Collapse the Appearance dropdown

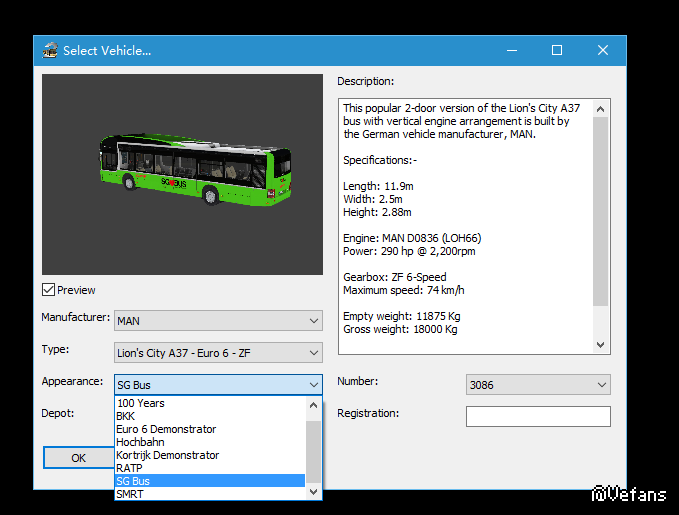(x=314, y=385)
